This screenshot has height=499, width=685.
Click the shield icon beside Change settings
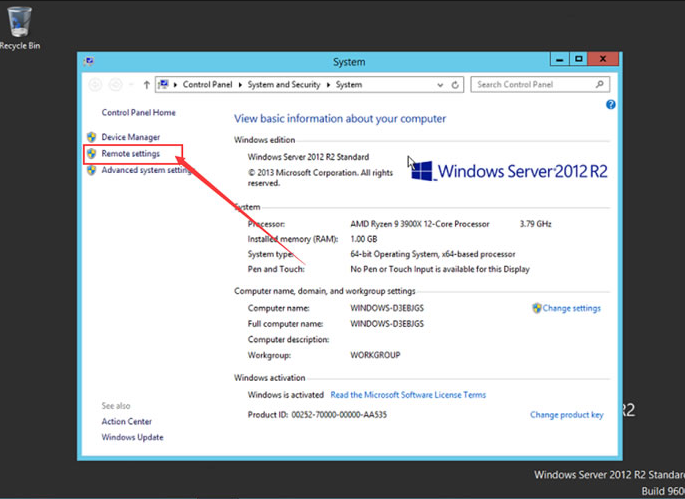pos(537,308)
